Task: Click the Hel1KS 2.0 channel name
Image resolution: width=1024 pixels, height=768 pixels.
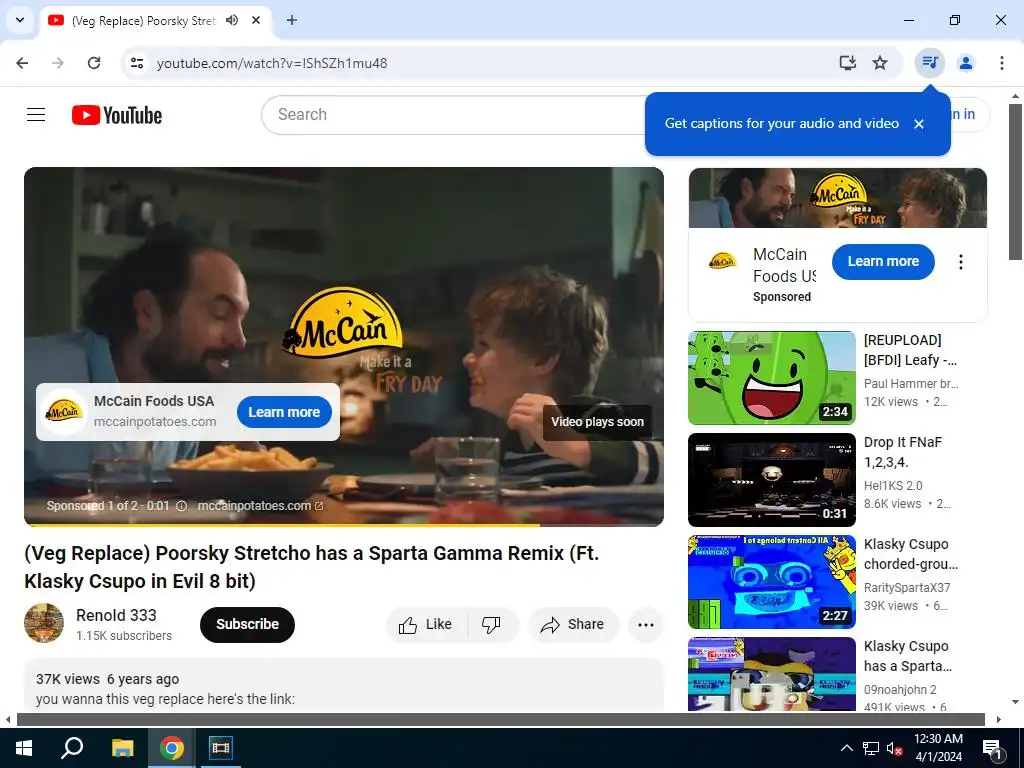Action: click(x=893, y=486)
